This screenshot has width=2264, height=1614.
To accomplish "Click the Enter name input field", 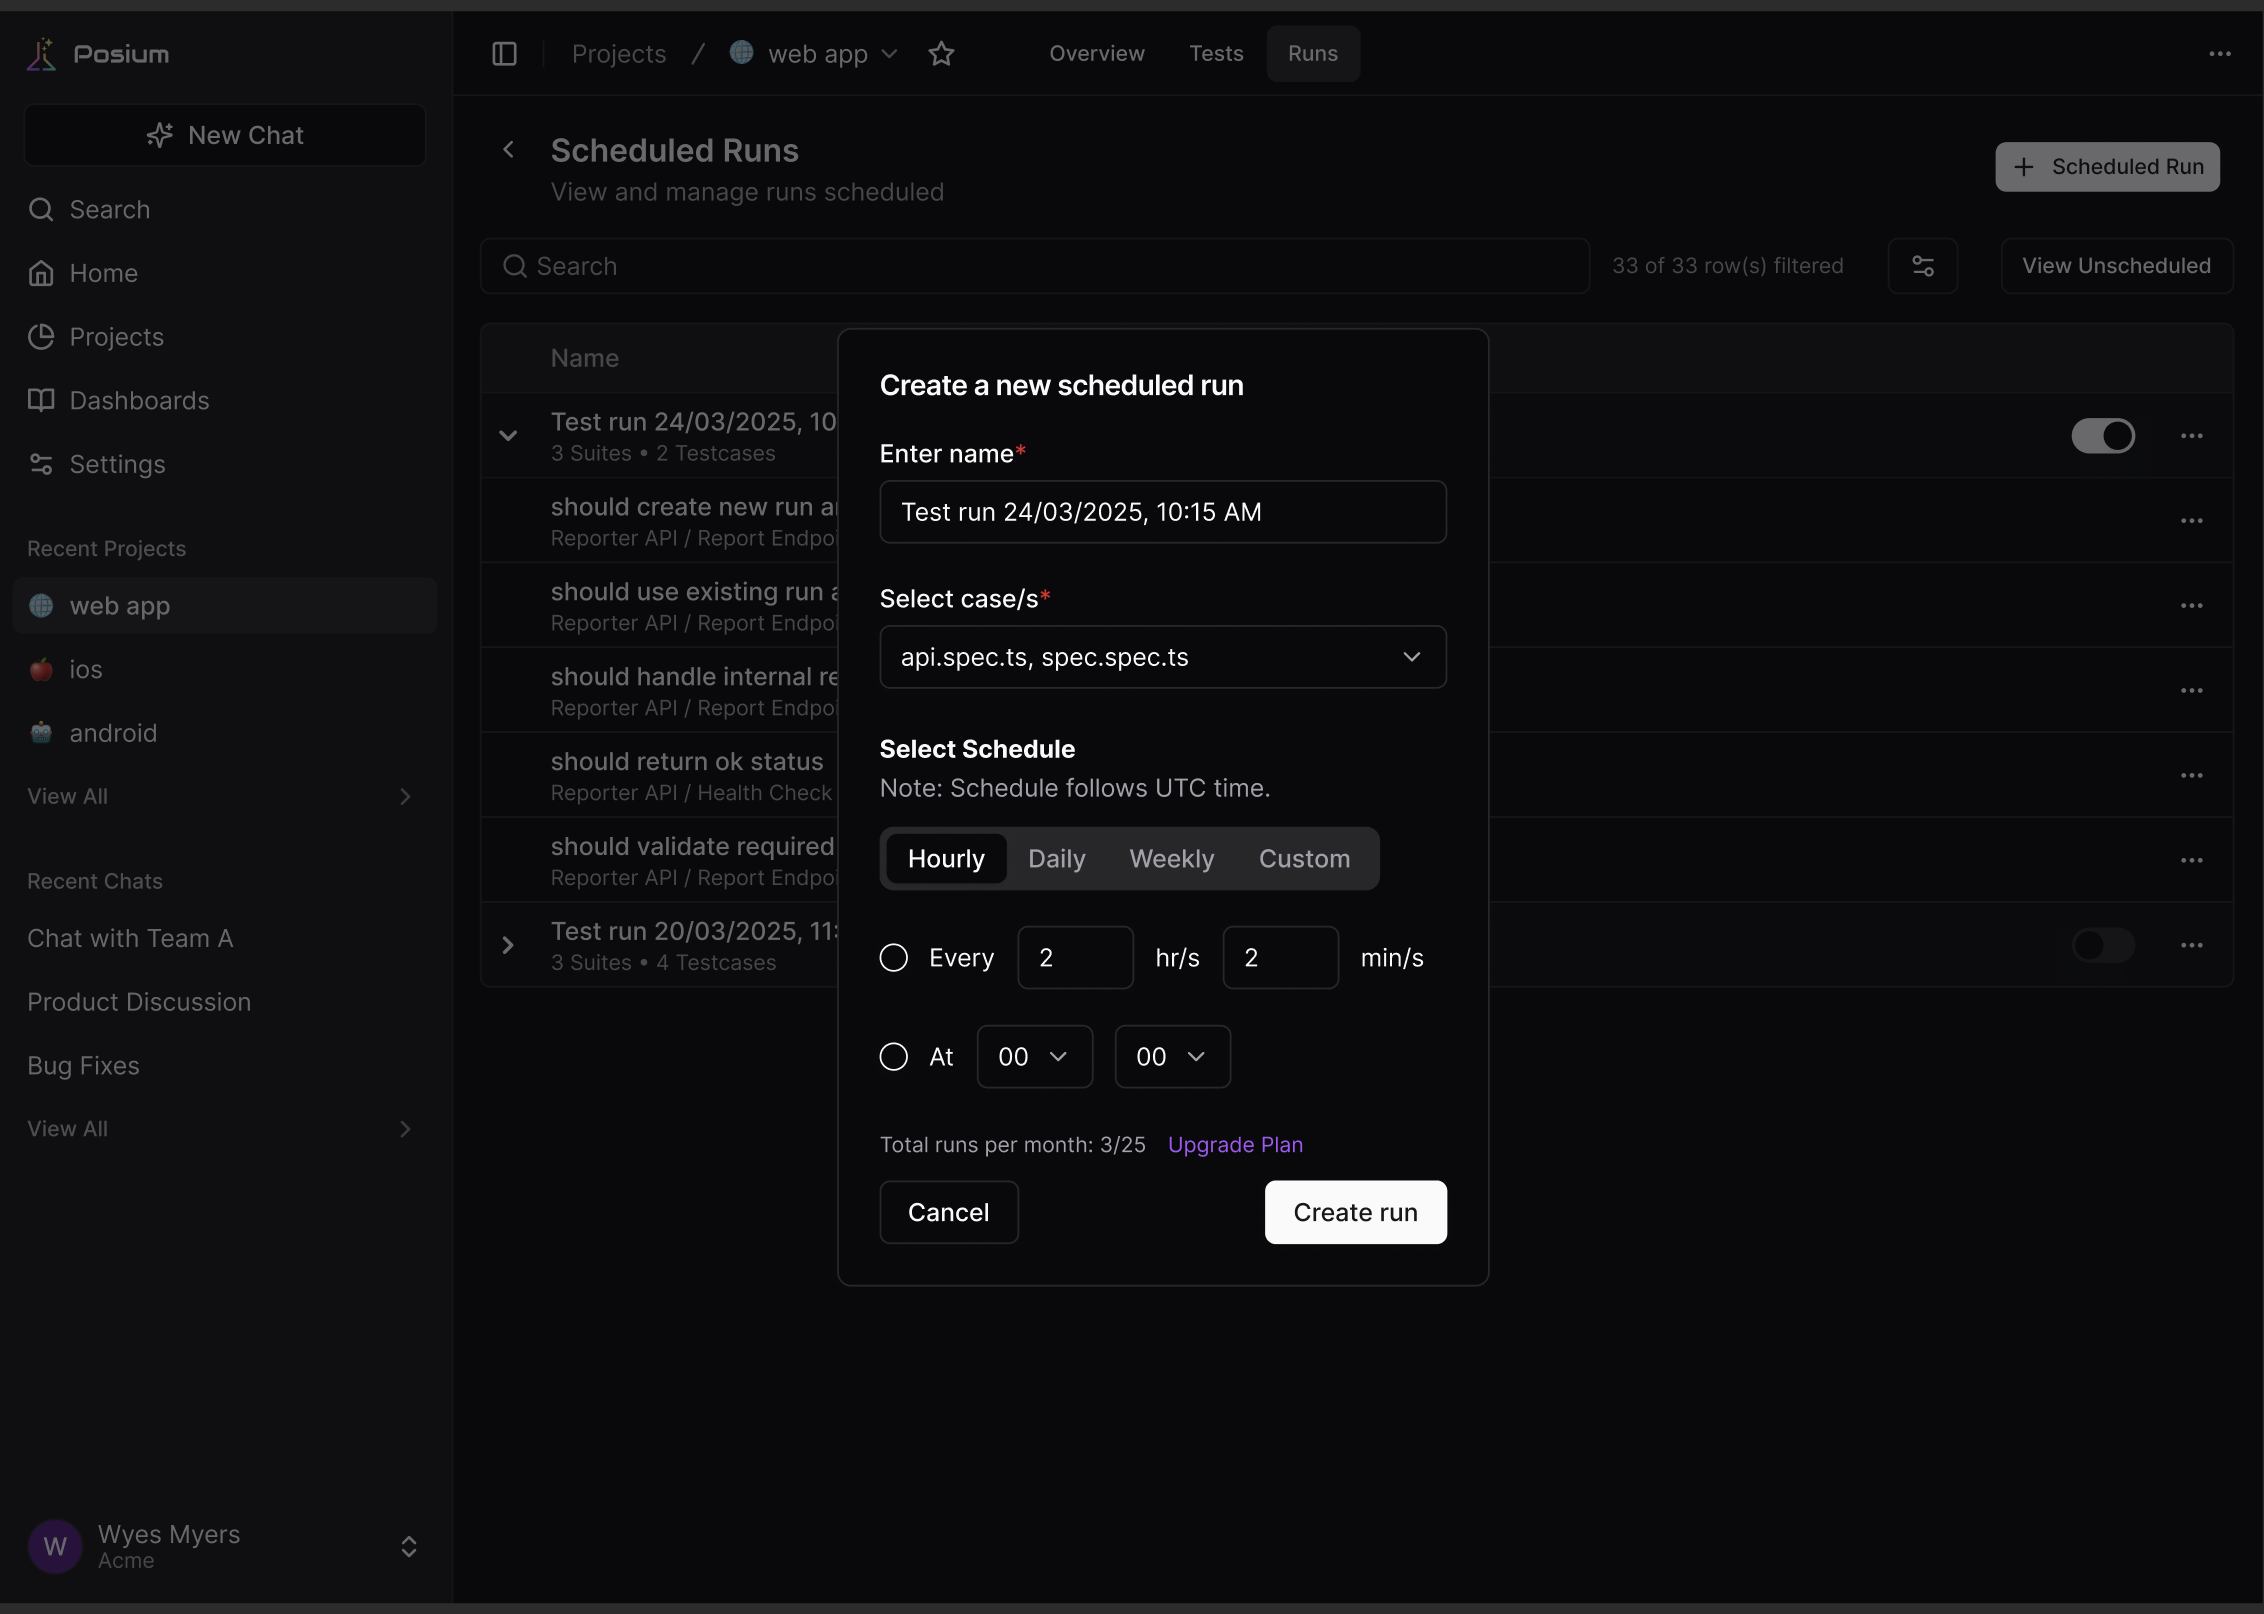I will point(1163,512).
